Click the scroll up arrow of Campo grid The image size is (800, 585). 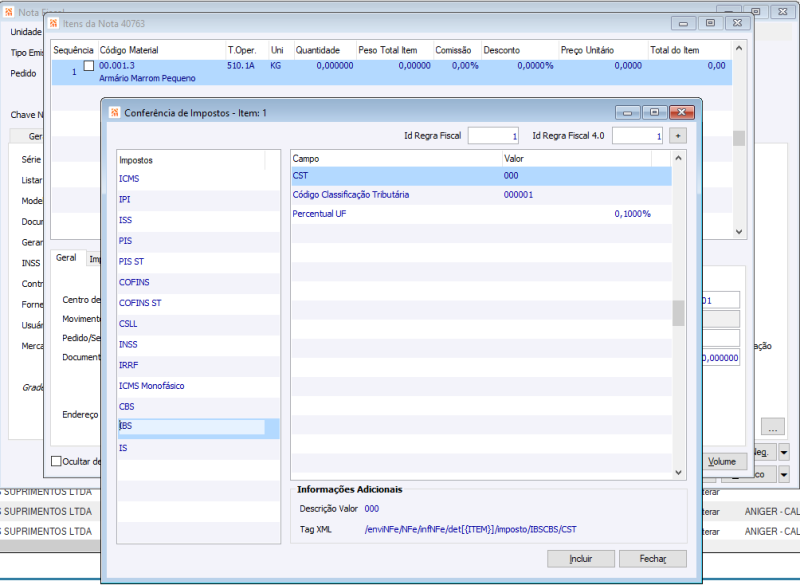(x=678, y=158)
